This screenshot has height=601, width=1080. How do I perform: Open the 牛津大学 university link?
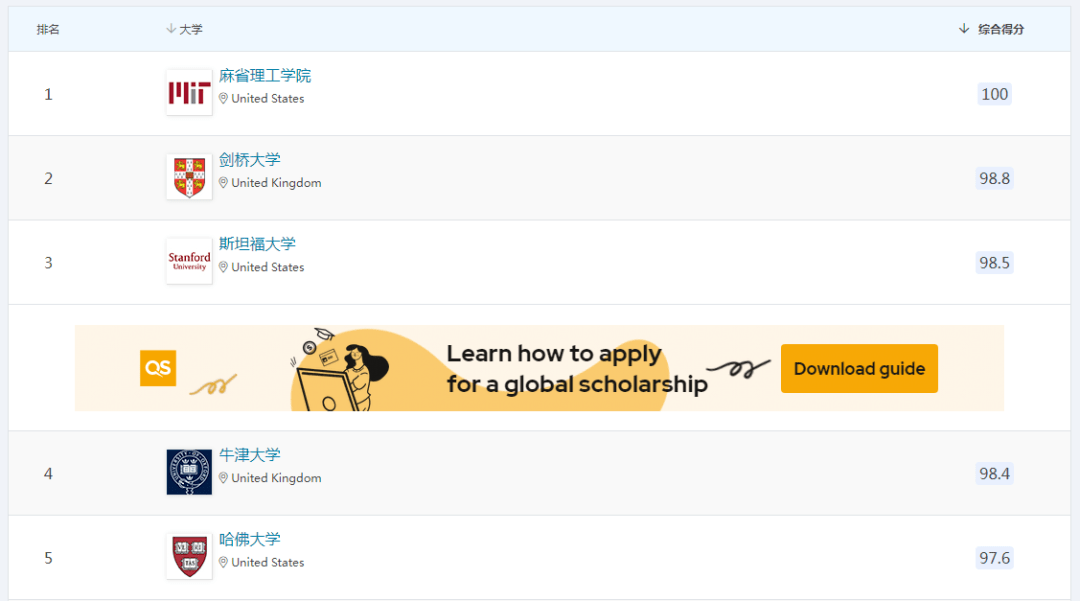tap(250, 455)
